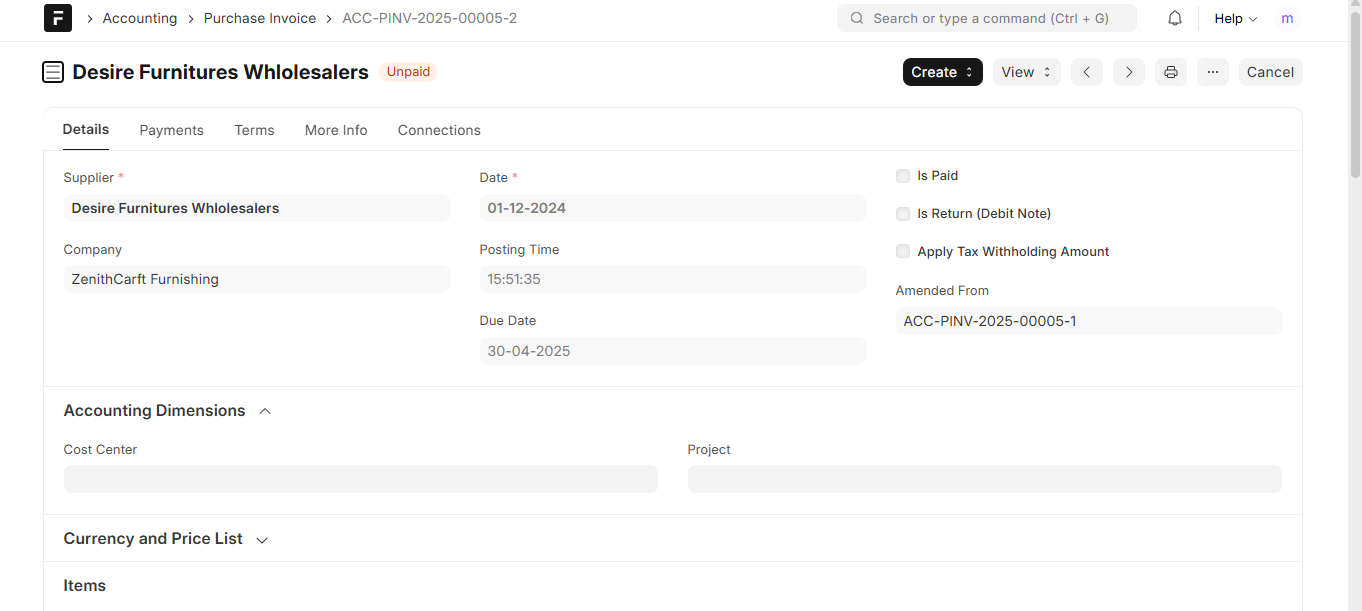Click the Company field ZenithCarft Furnishing

click(257, 279)
